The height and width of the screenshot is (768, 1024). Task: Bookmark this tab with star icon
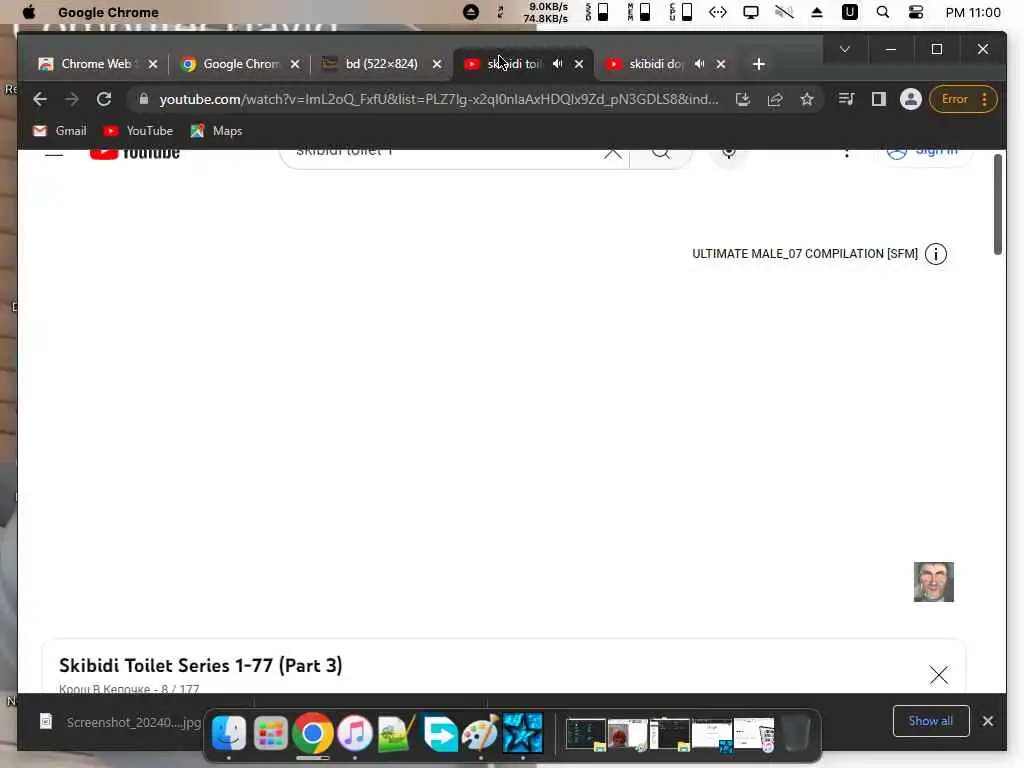(x=807, y=99)
